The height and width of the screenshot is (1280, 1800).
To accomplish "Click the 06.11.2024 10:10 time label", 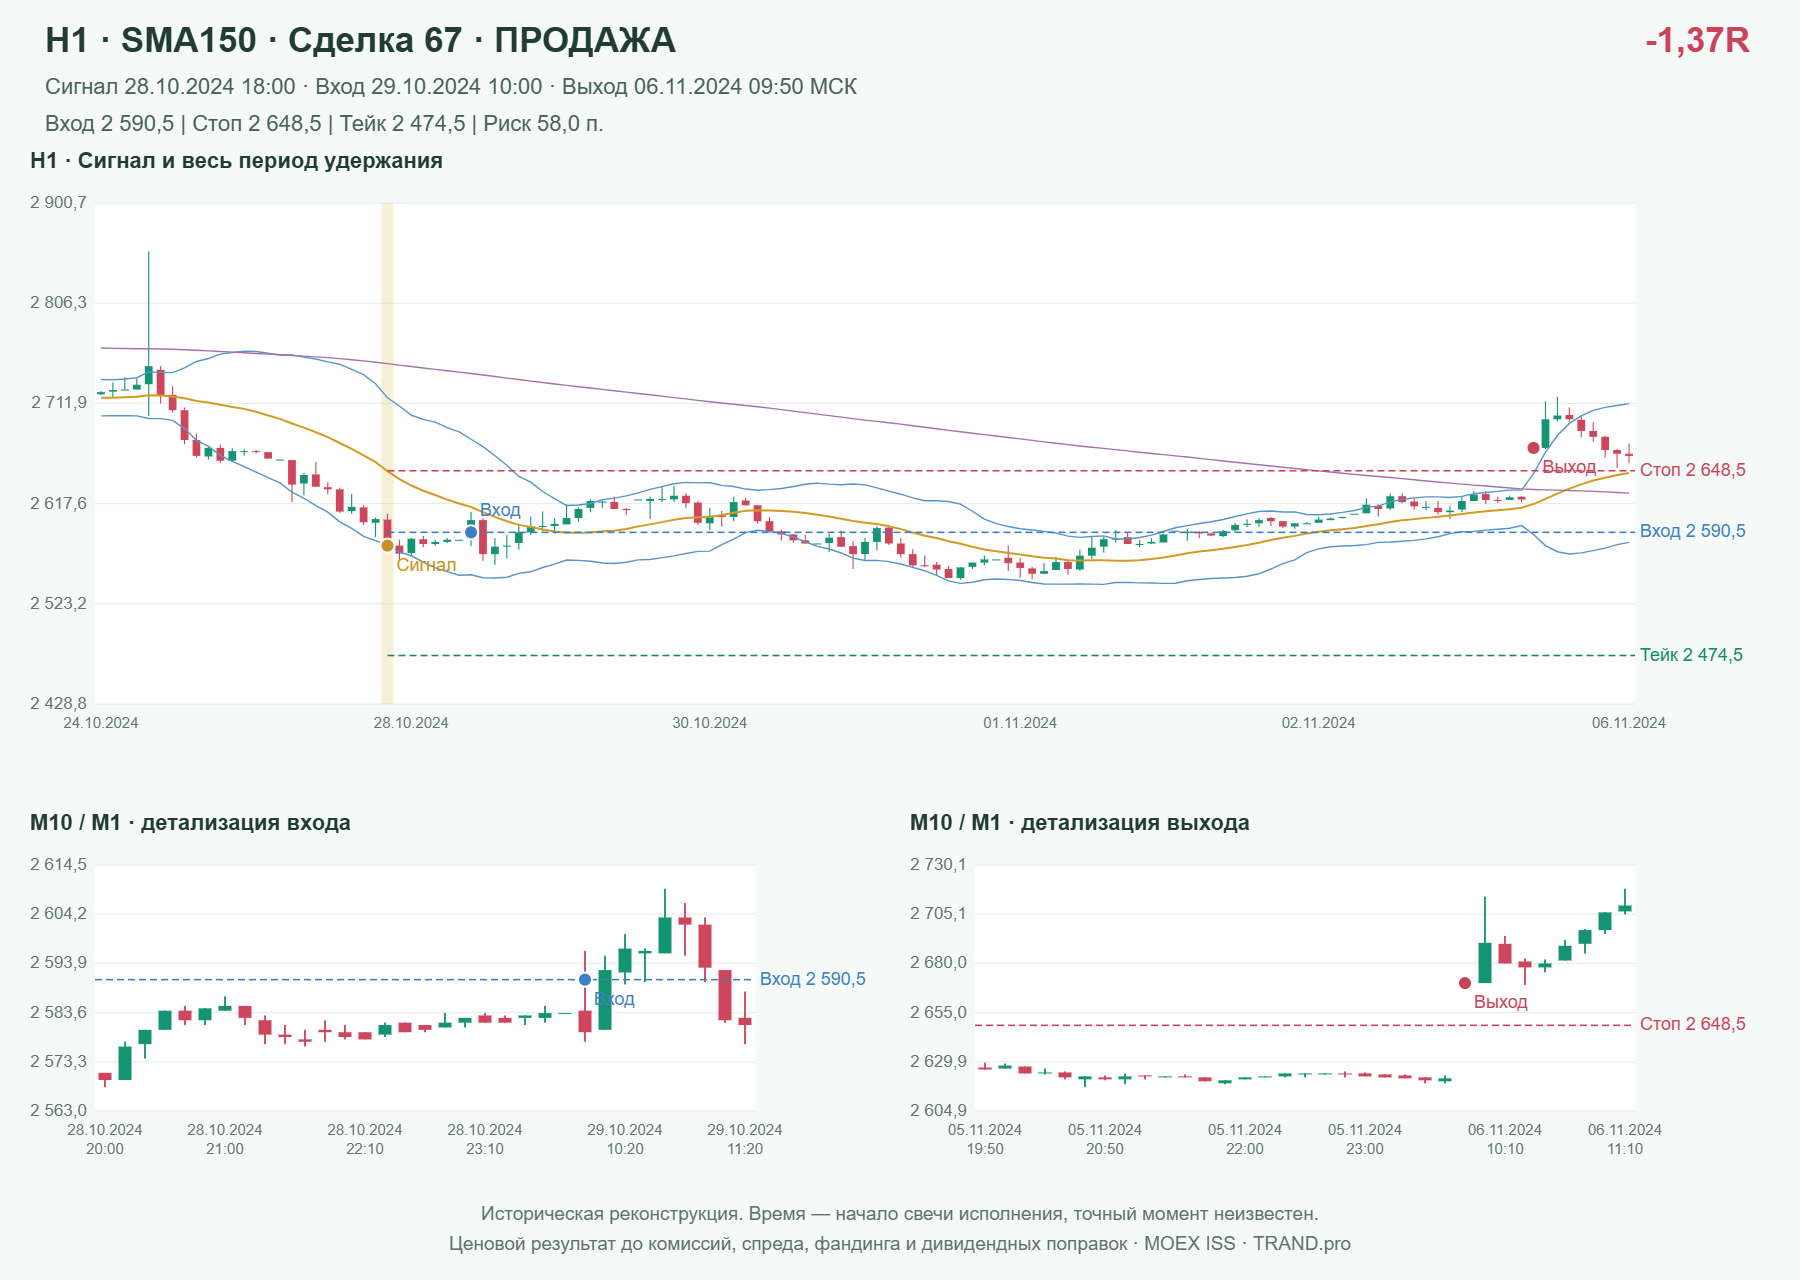I will click(x=1505, y=1140).
